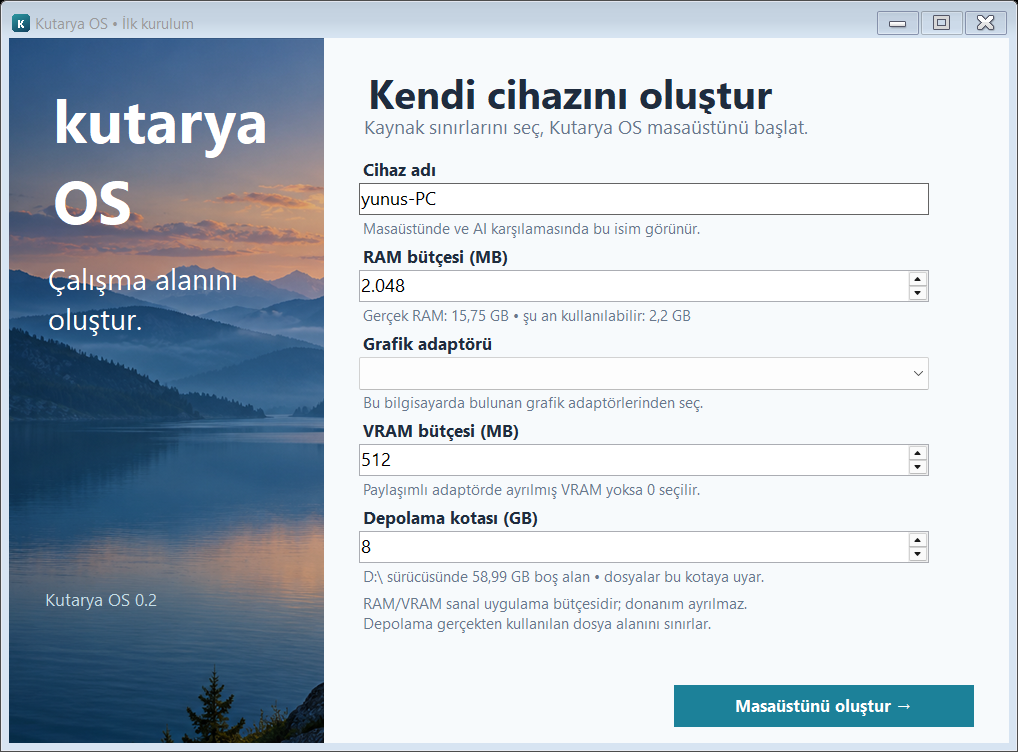Click the 'kutarya OS' logo text
Screen dimensions: 1018x752
pyautogui.click(x=160, y=162)
